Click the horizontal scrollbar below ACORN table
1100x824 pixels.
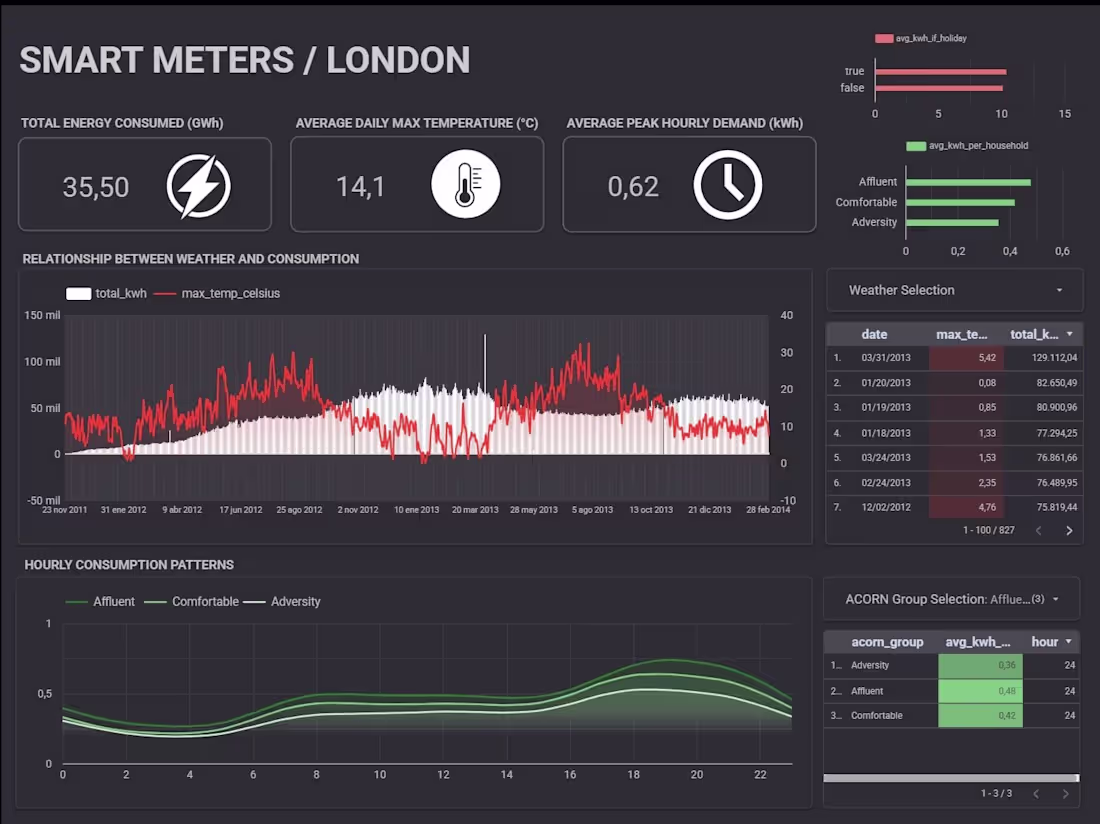(x=950, y=775)
